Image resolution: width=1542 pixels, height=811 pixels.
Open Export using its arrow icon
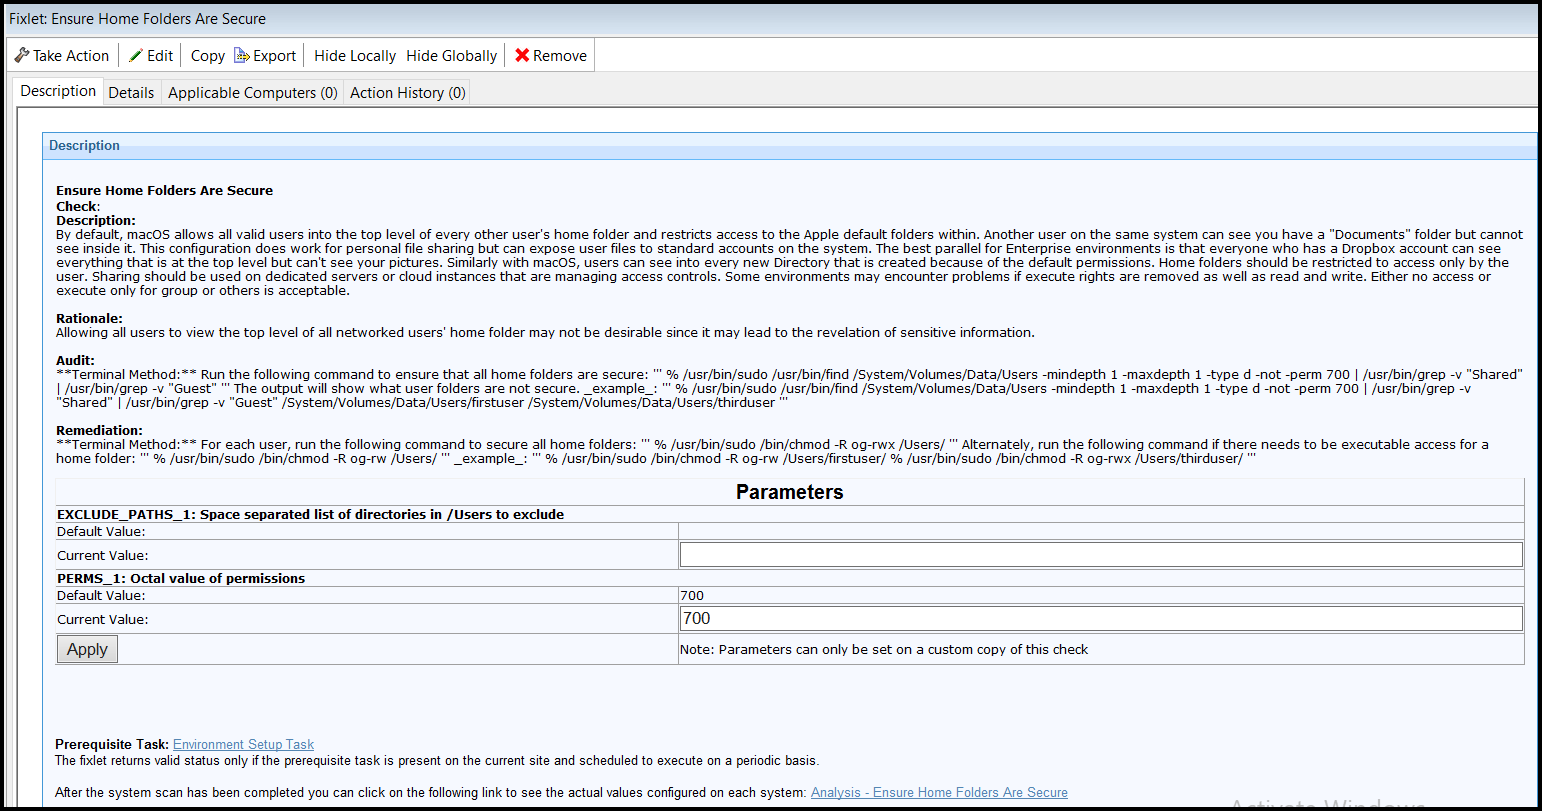(239, 55)
